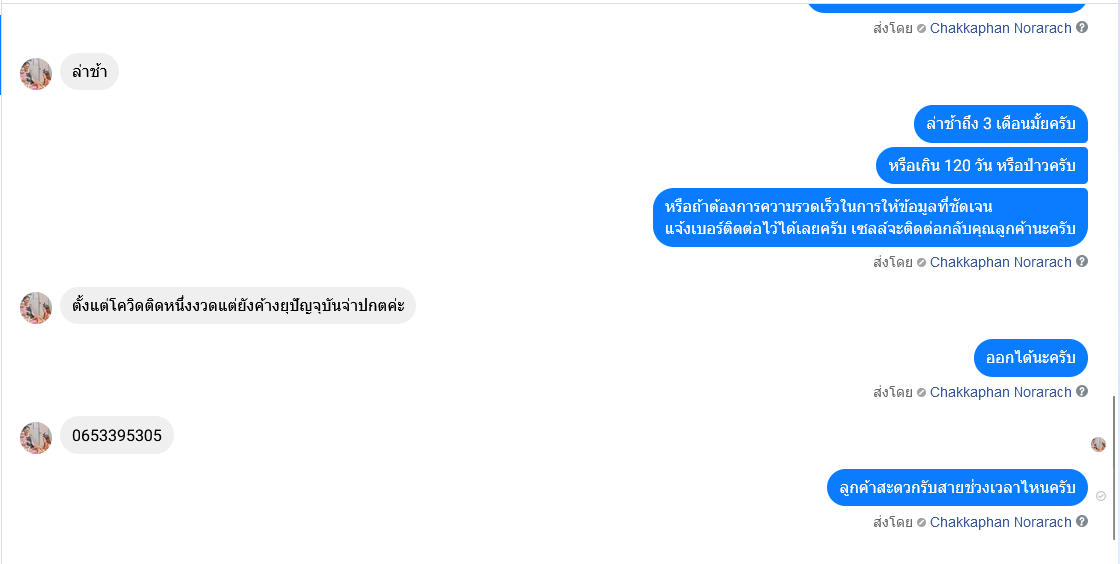The height and width of the screenshot is (564, 1120).
Task: Select the 0653395305 phone number message
Action: coord(117,435)
